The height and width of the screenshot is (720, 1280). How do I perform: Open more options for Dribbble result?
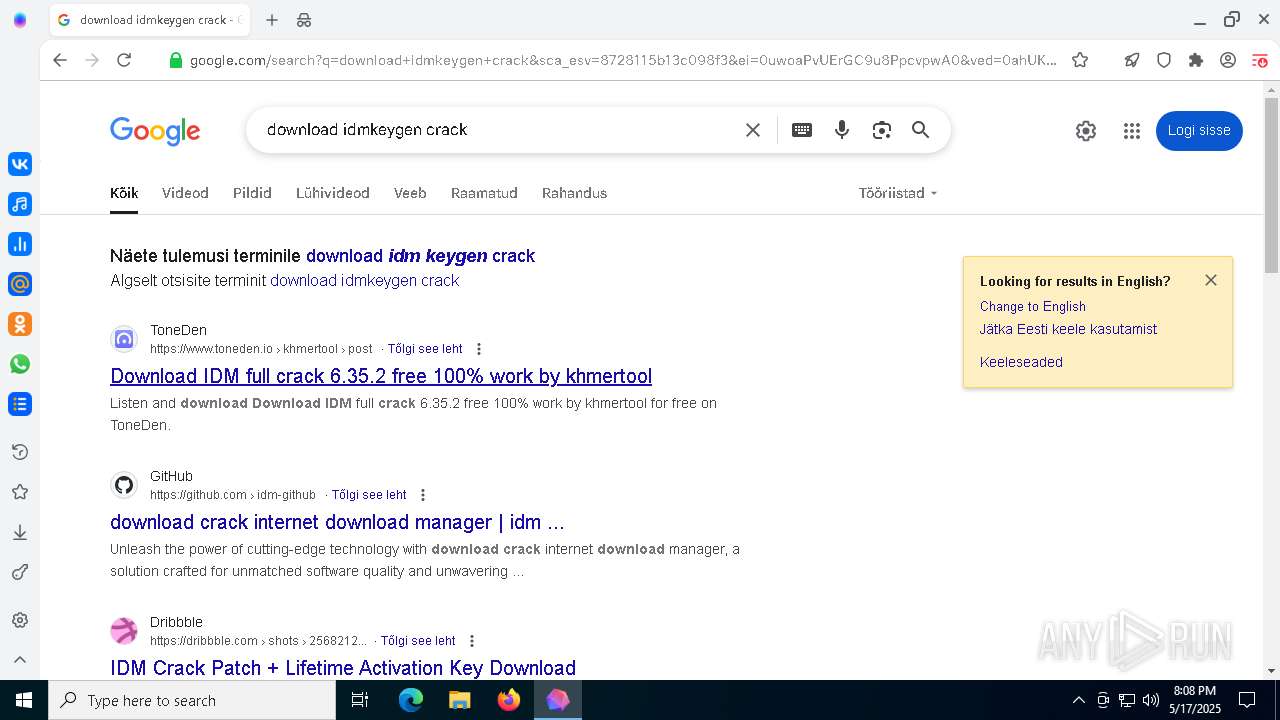pyautogui.click(x=472, y=641)
